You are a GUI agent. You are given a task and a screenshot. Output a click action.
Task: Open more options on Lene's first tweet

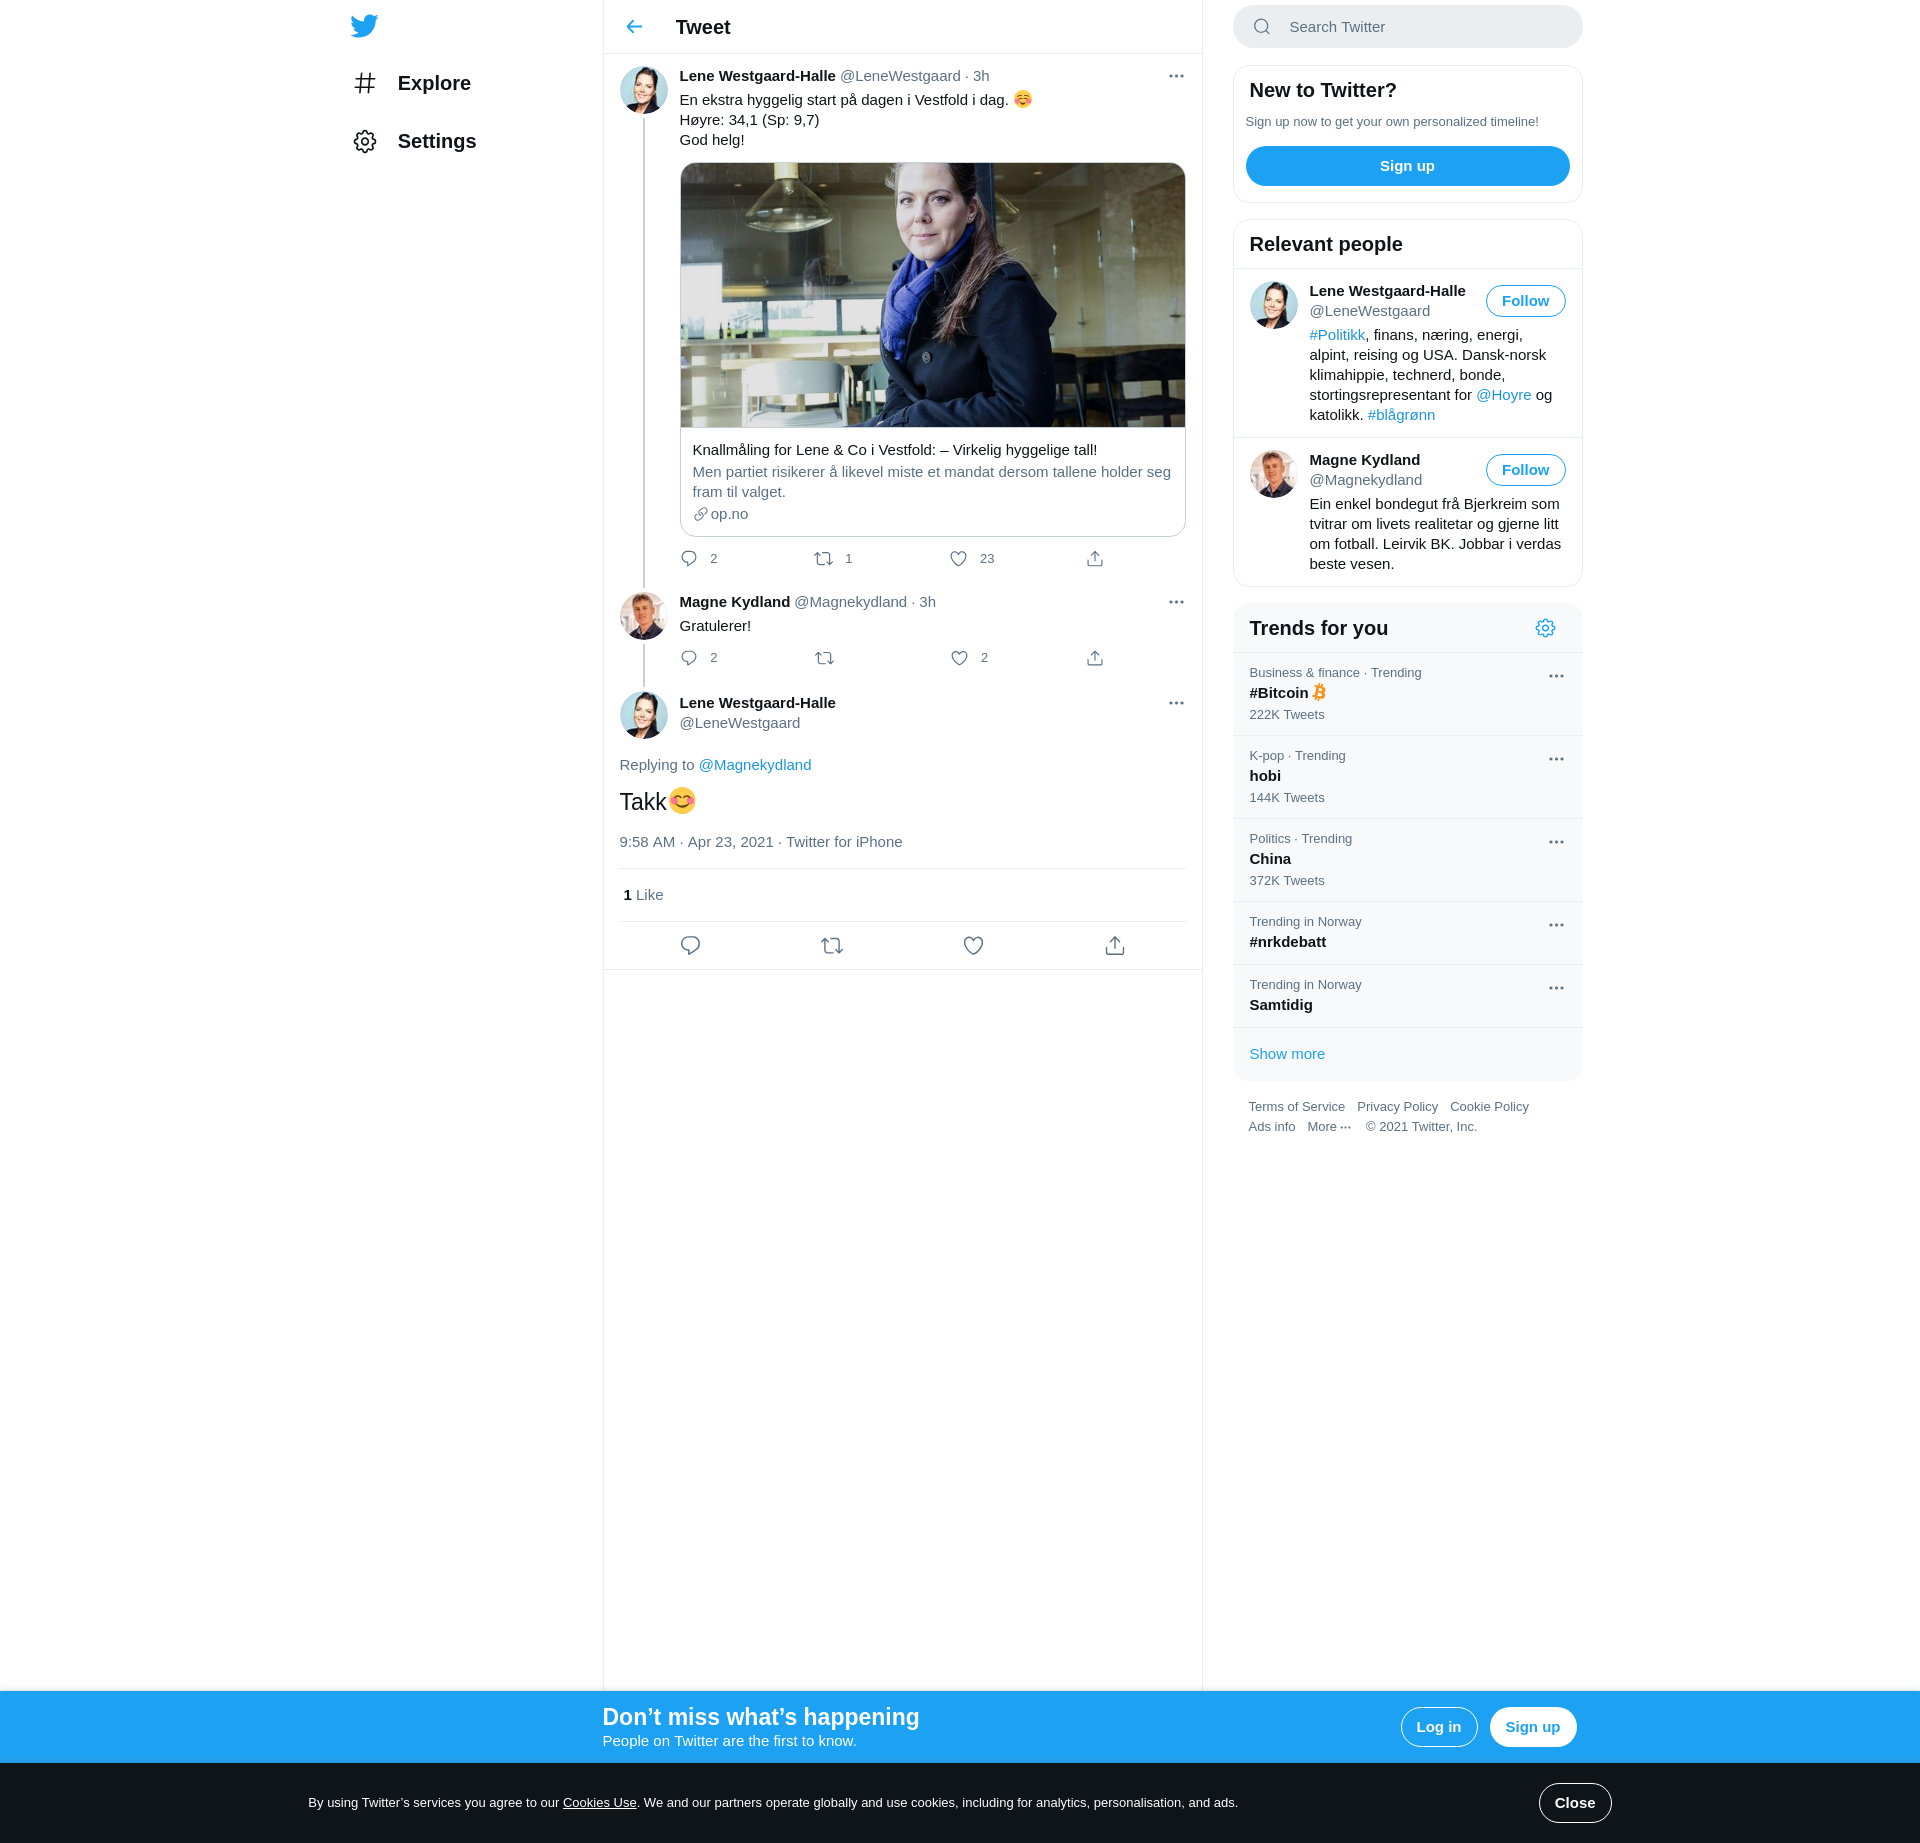coord(1176,76)
